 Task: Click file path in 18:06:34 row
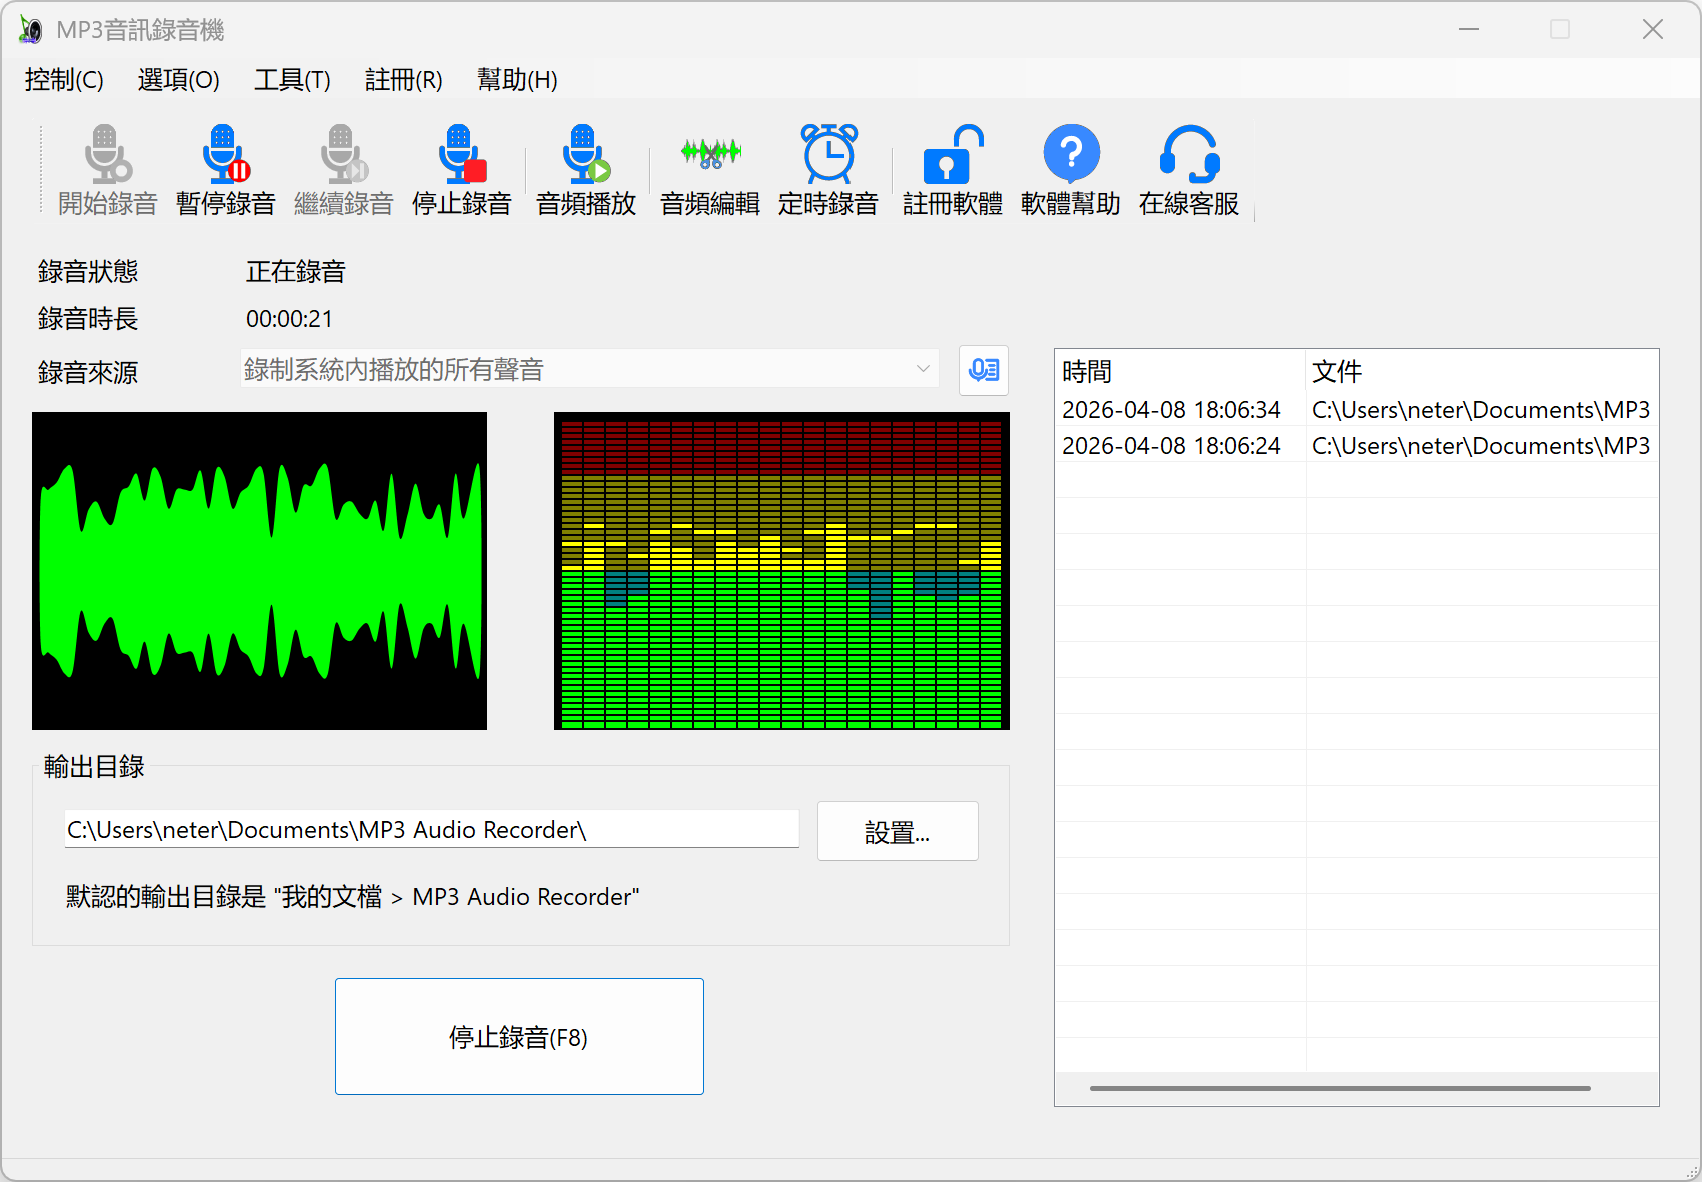(x=1481, y=410)
